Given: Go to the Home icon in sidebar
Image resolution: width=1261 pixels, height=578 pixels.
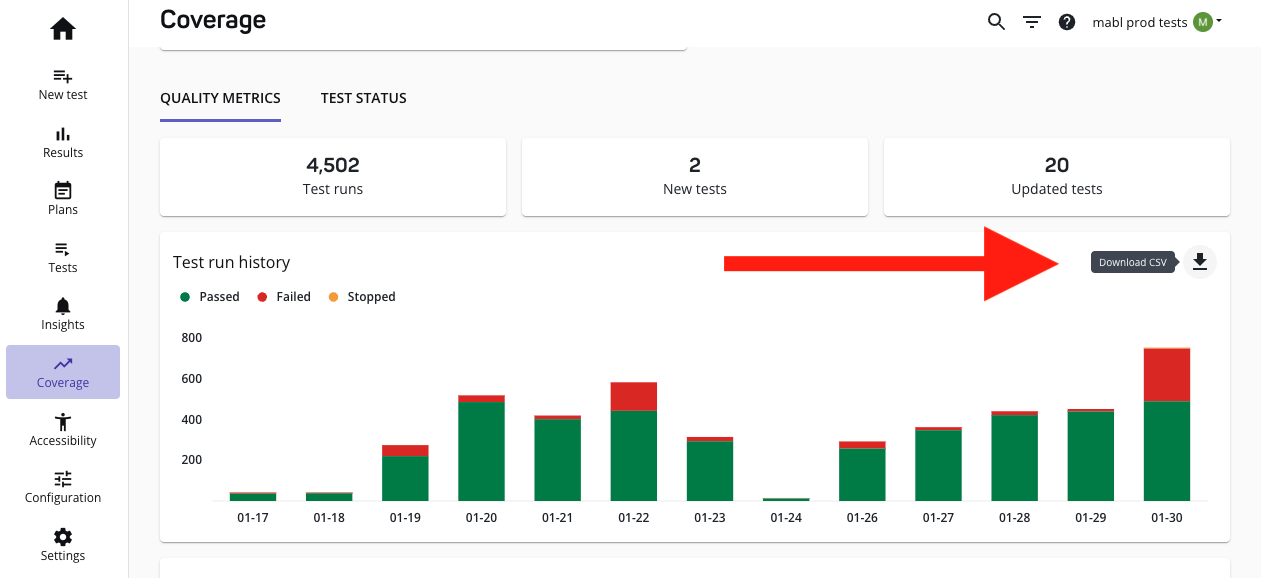Looking at the screenshot, I should (x=63, y=30).
